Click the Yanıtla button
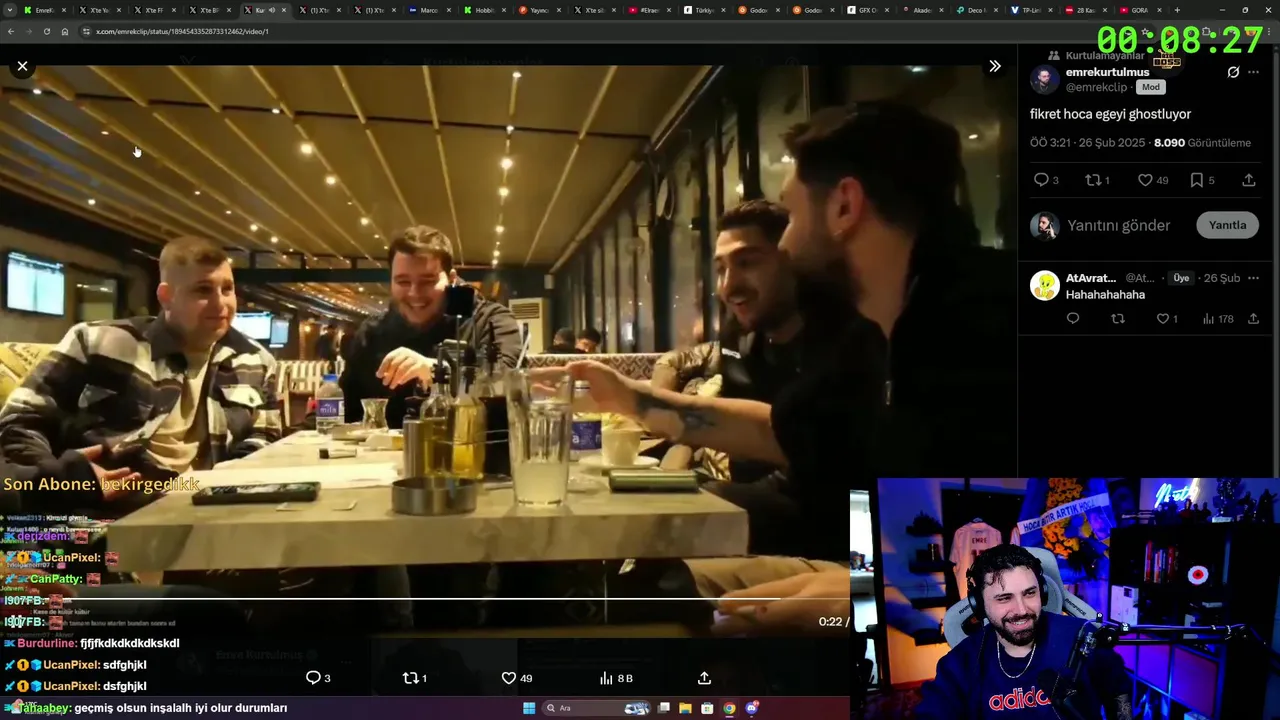The height and width of the screenshot is (720, 1280). [1227, 225]
